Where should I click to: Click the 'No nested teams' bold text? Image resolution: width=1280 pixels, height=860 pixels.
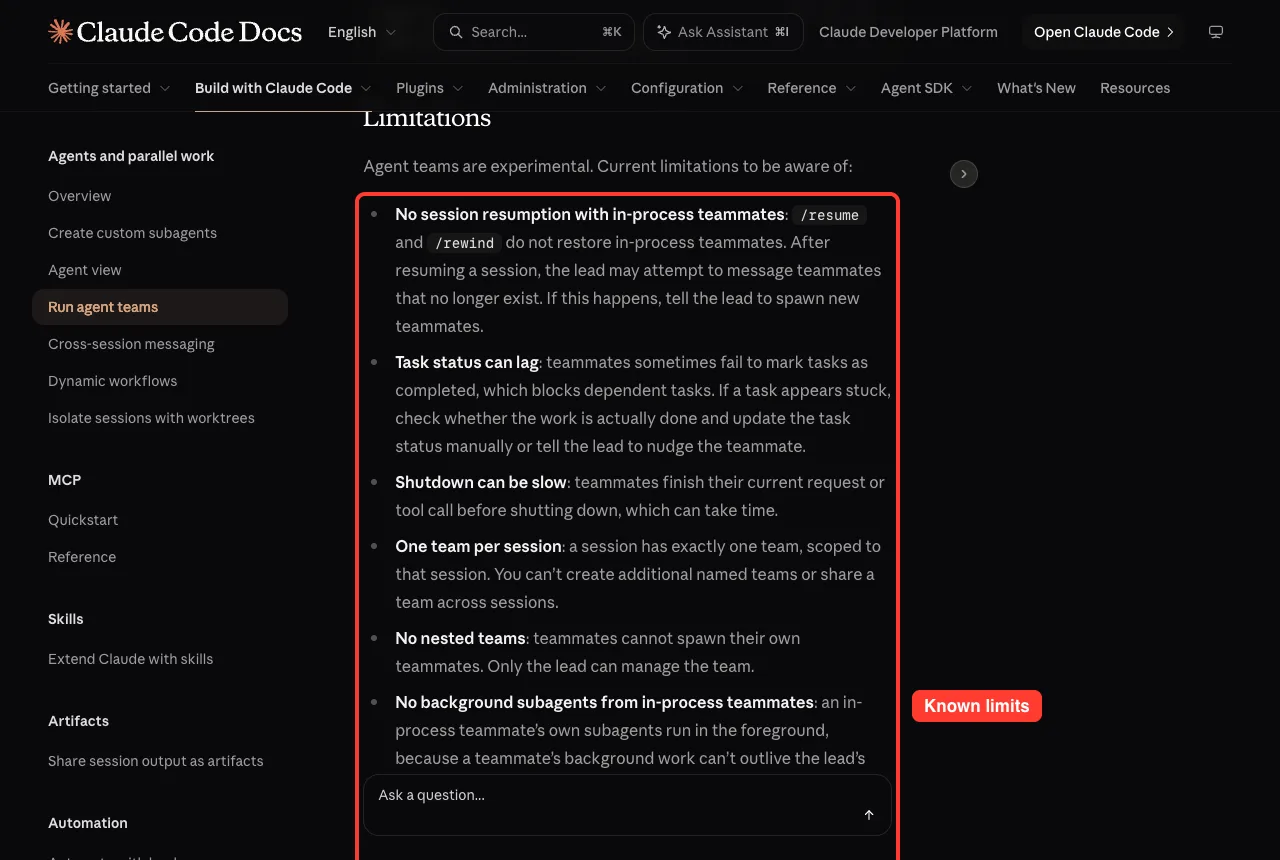coord(460,638)
